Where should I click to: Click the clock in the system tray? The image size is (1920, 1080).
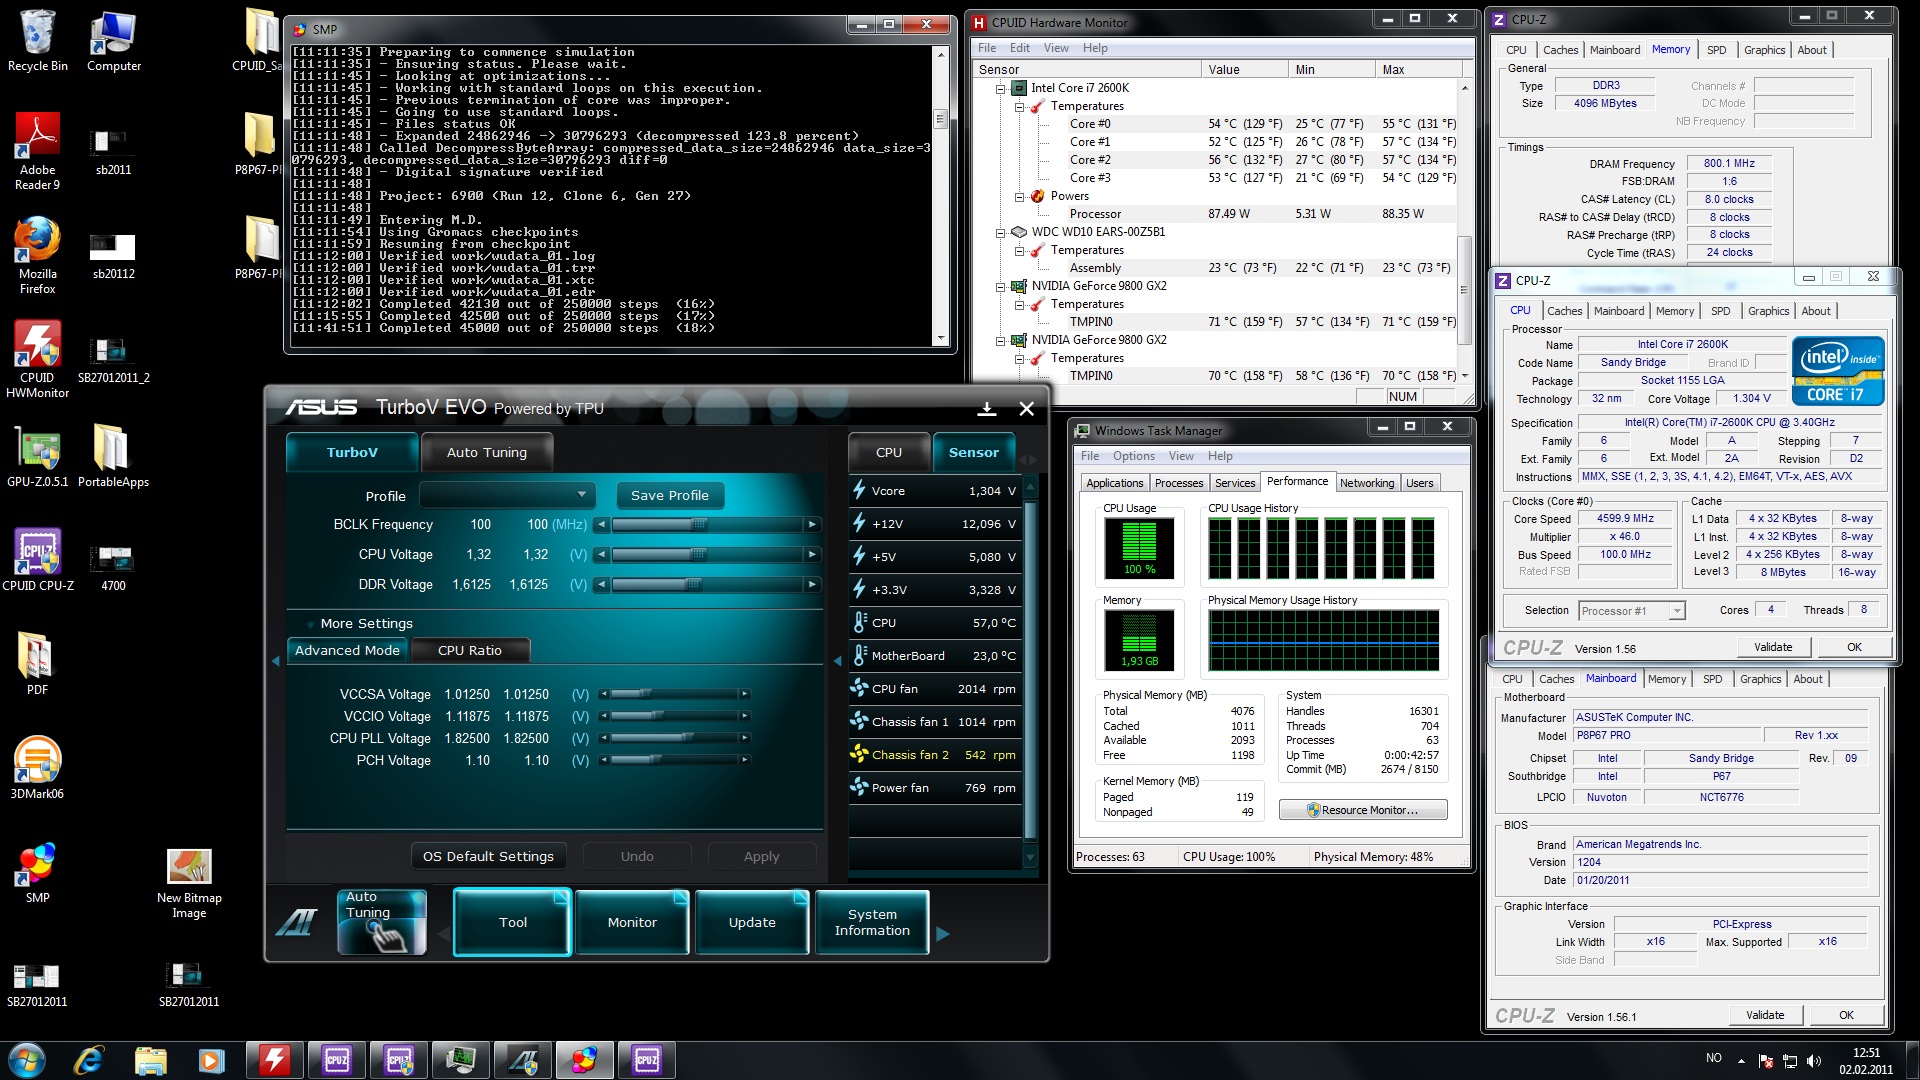(x=1865, y=1060)
